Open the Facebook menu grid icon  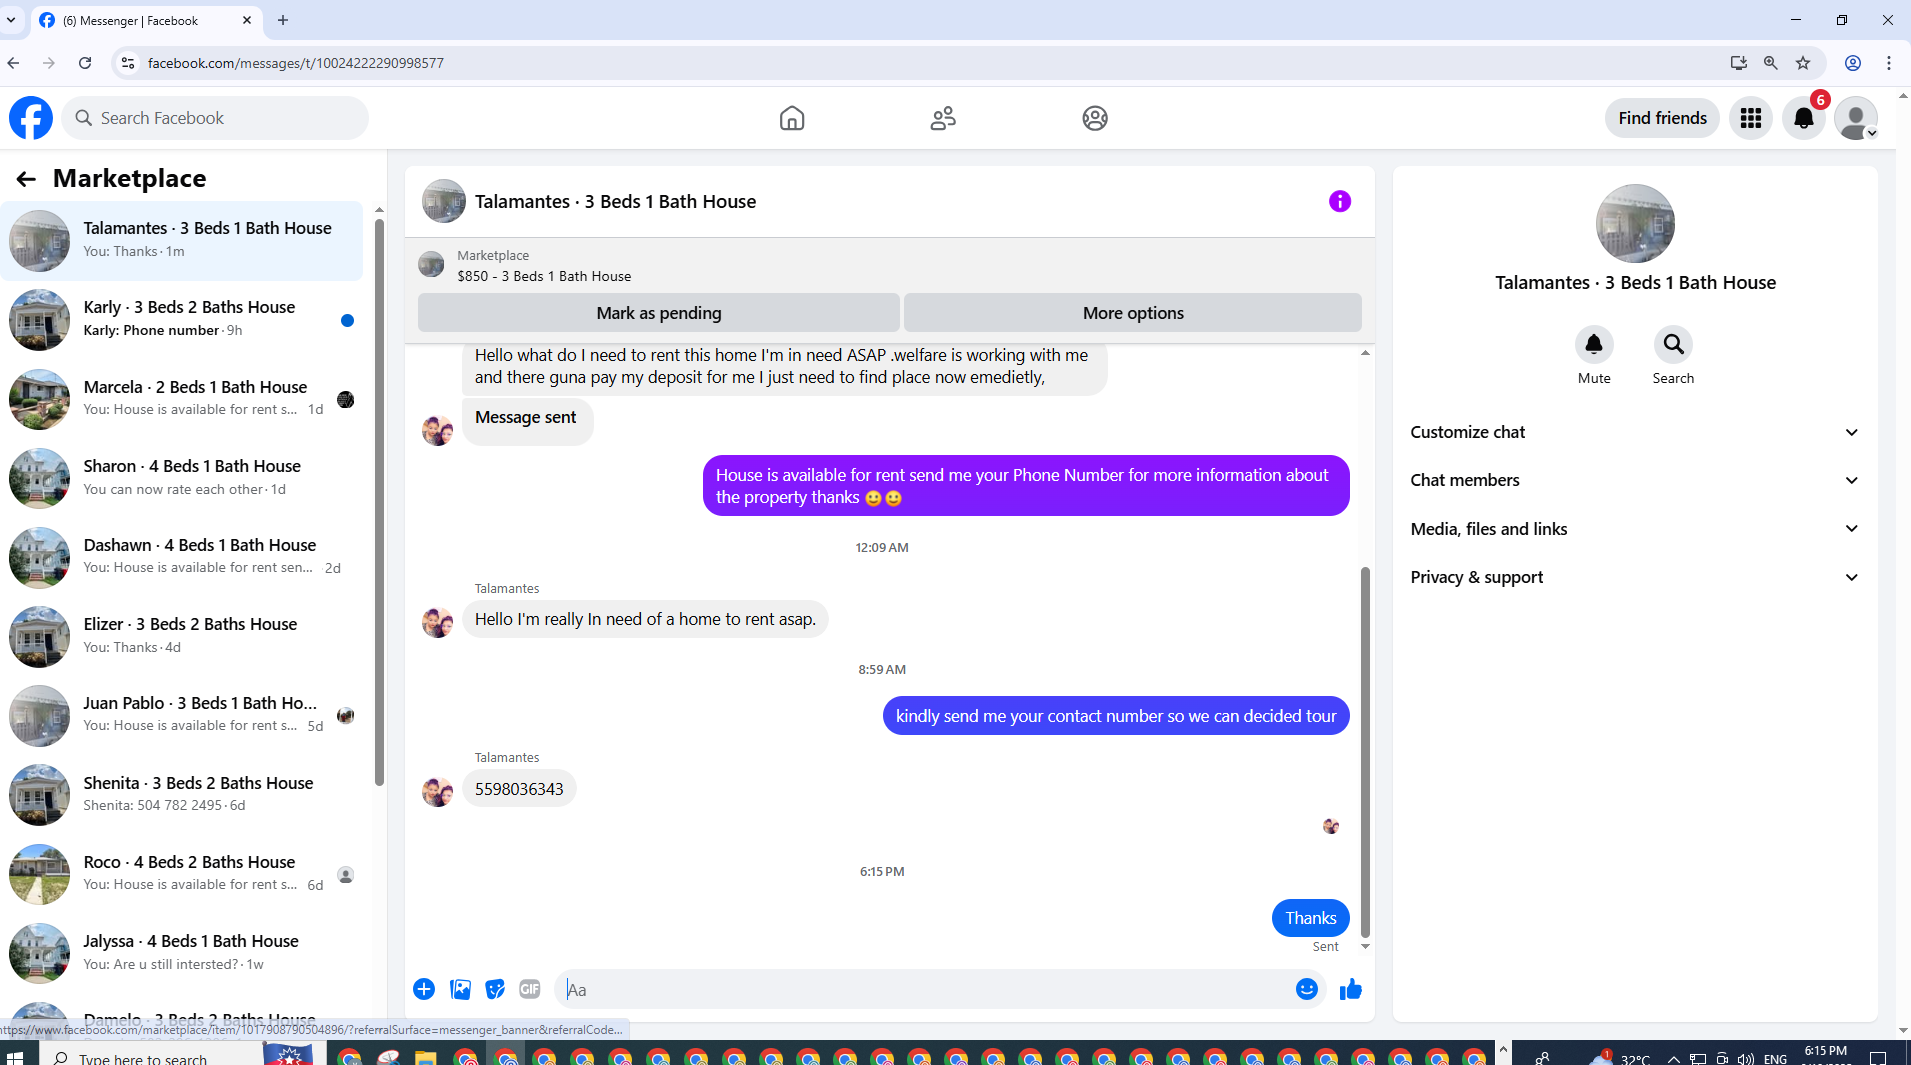(1751, 118)
